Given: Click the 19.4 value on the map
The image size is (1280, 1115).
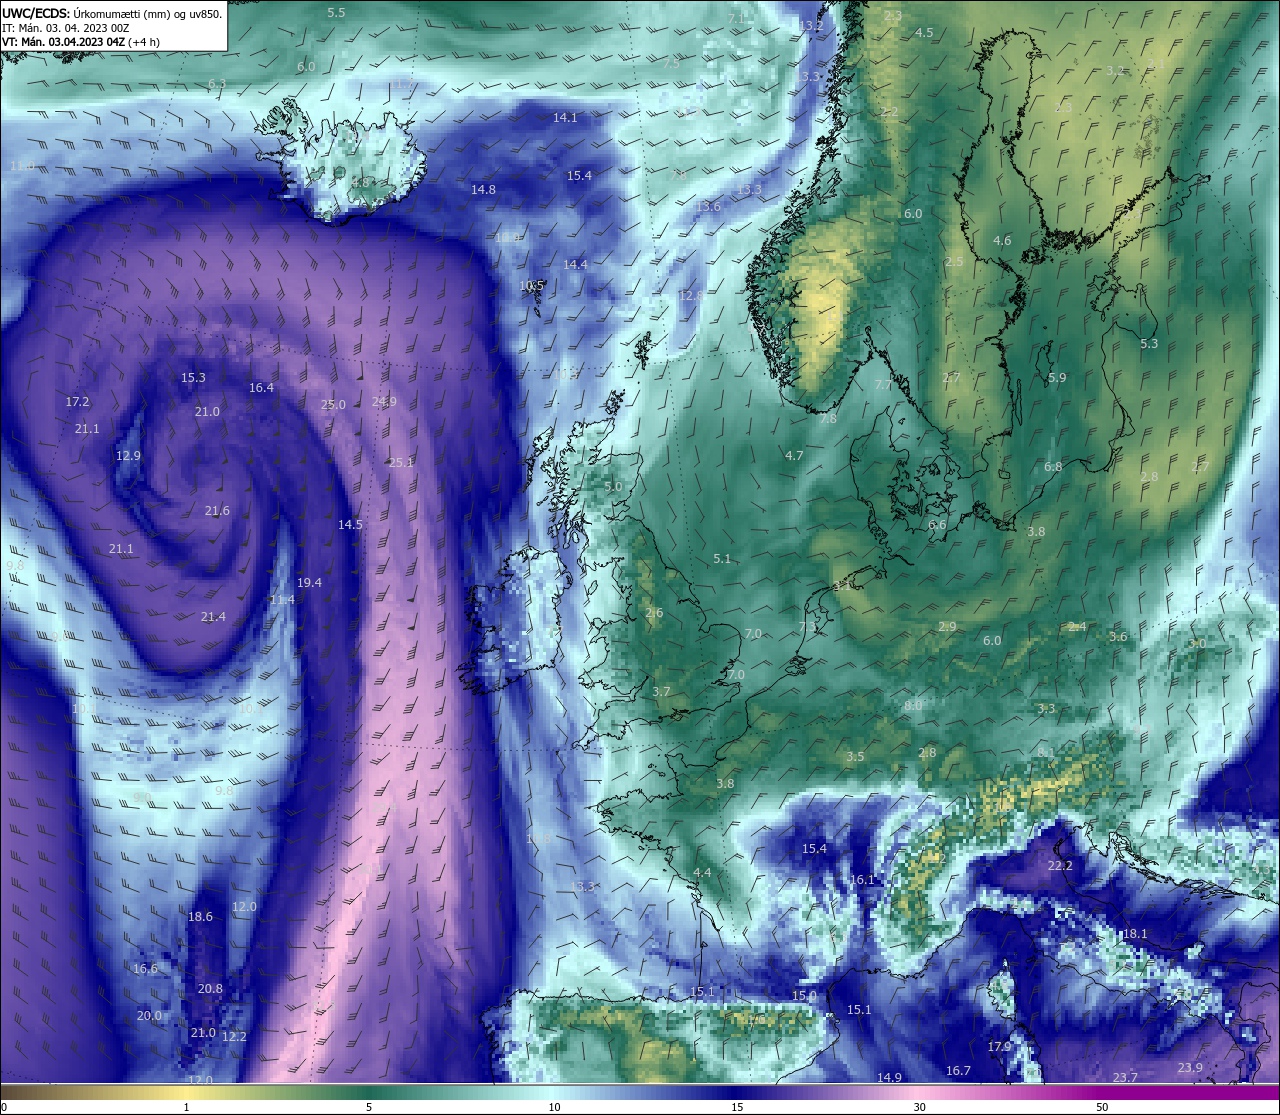Looking at the screenshot, I should 309,583.
